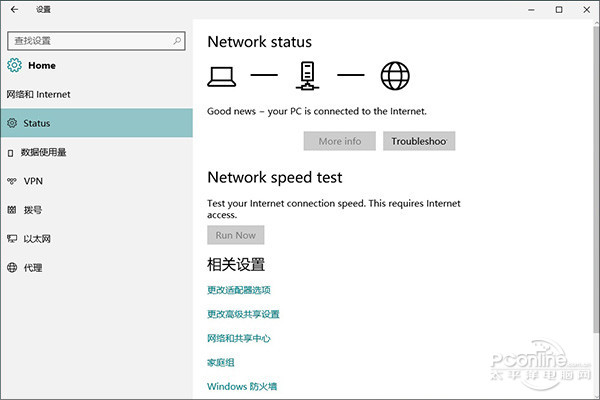This screenshot has height=400, width=600.
Task: Click the Run Now button
Action: point(236,235)
